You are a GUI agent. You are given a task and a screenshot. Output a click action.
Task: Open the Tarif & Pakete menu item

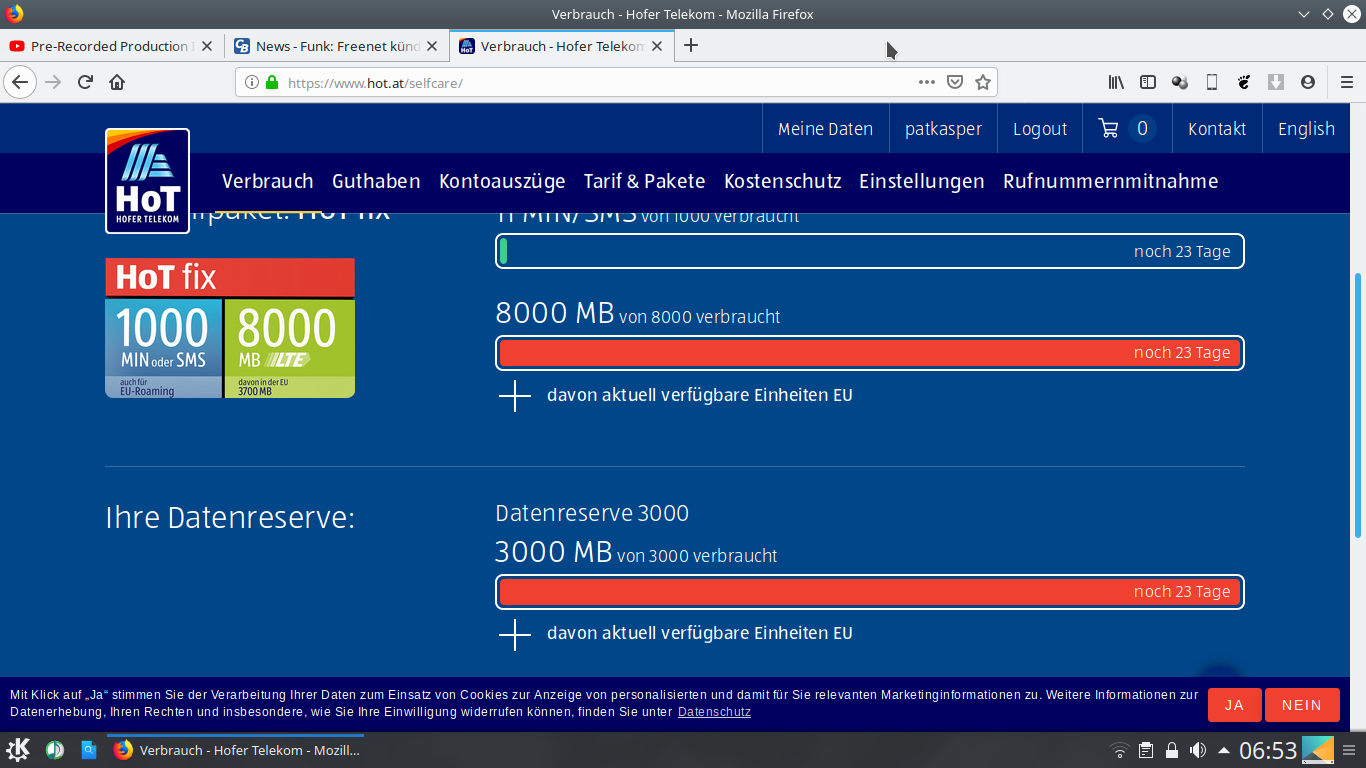[645, 181]
